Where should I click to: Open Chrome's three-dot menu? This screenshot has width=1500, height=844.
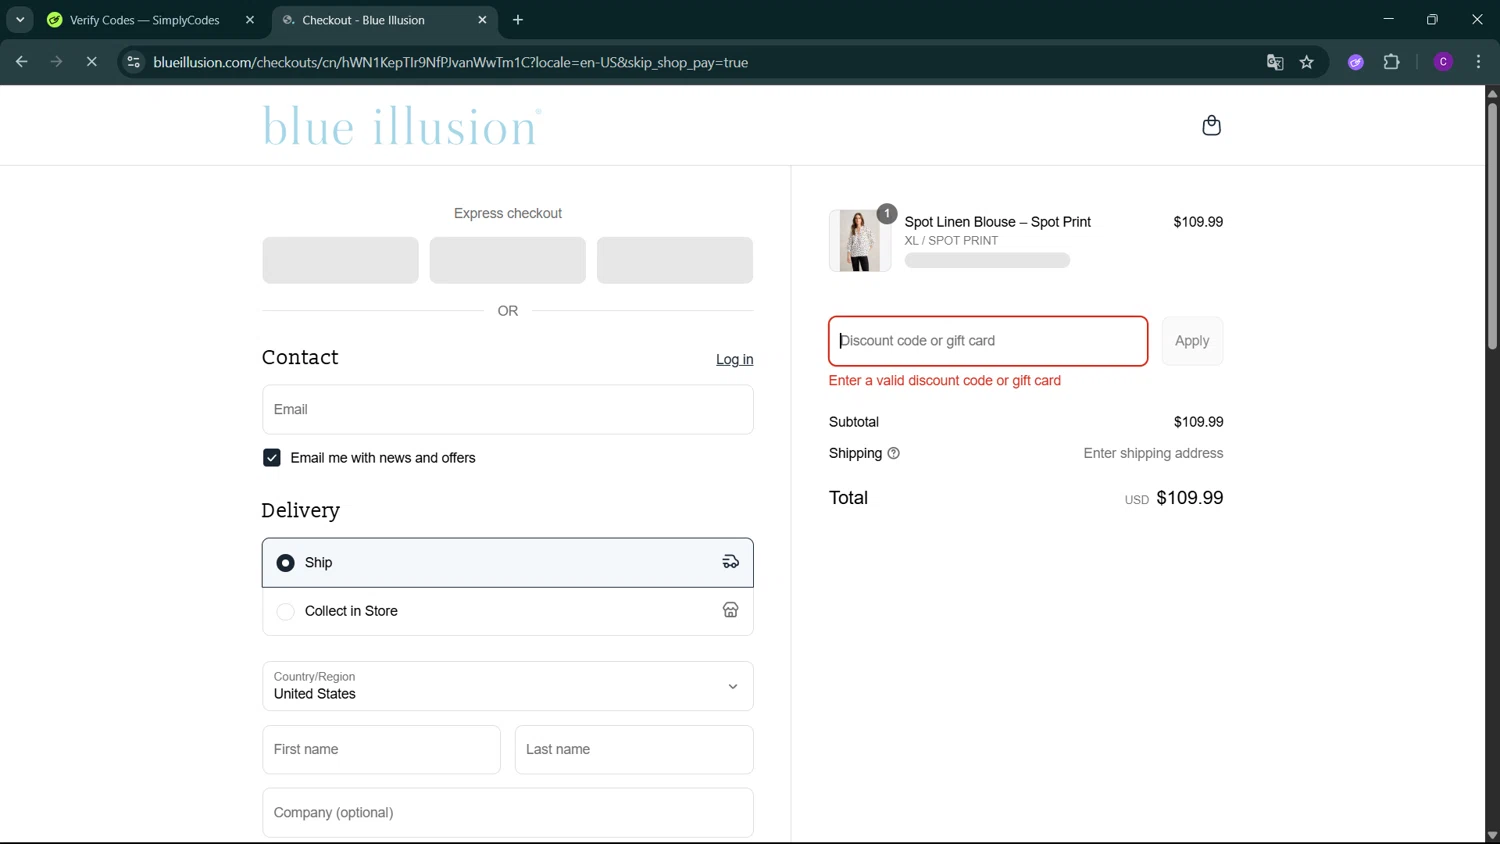[x=1479, y=62]
